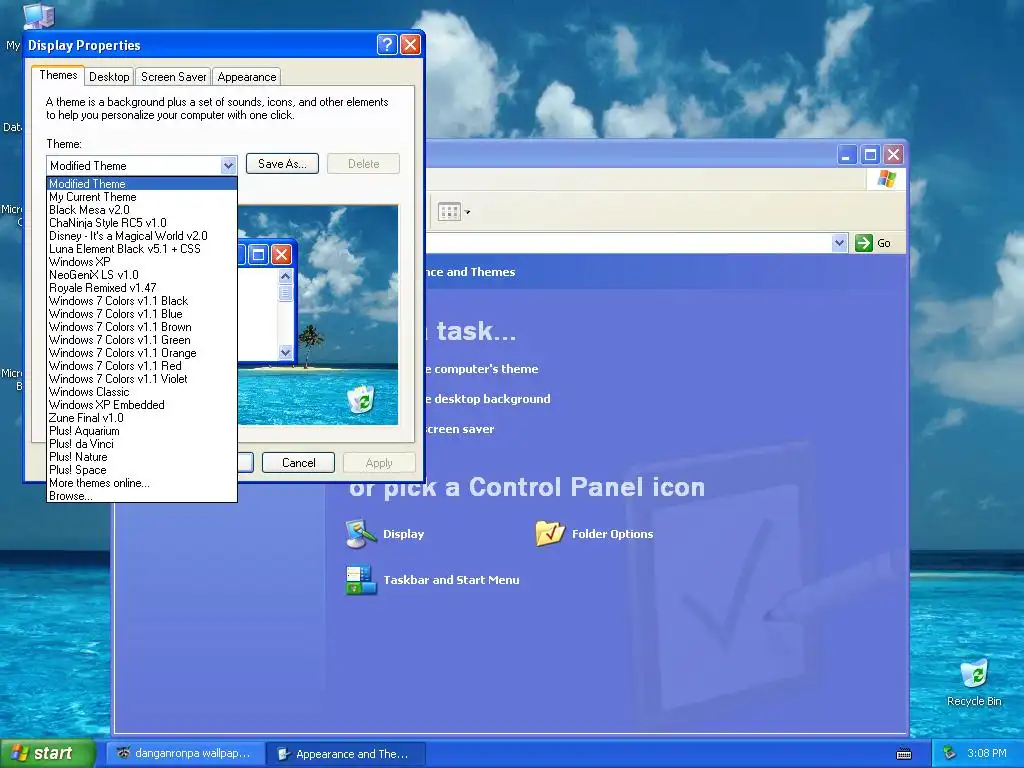Select Modified Theme in the list
Image resolution: width=1024 pixels, height=768 pixels.
142,184
